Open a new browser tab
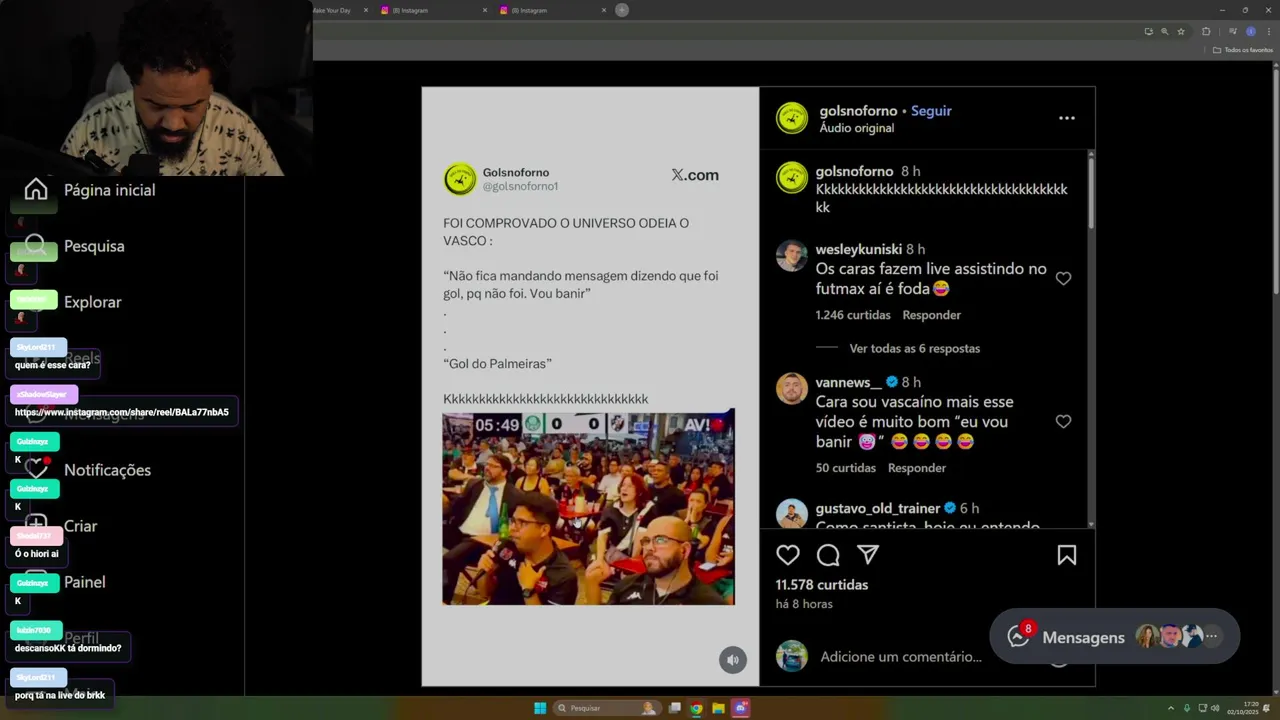This screenshot has height=720, width=1280. coord(622,10)
